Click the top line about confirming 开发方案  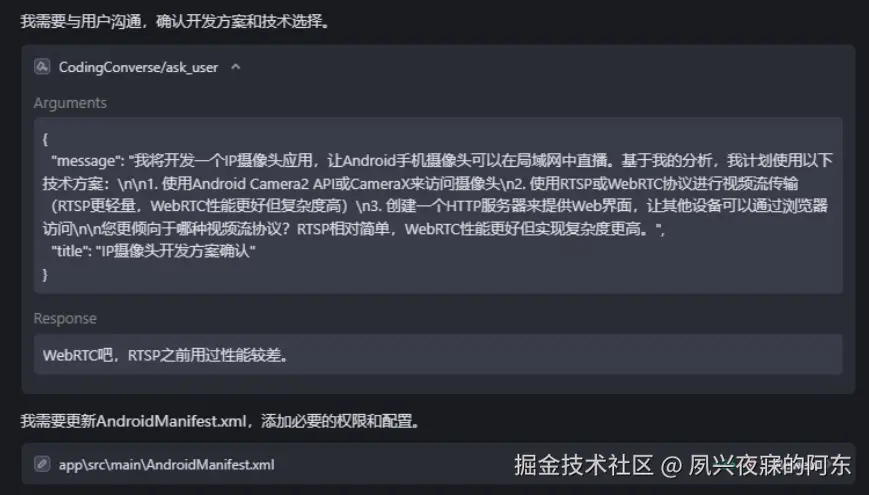point(175,22)
